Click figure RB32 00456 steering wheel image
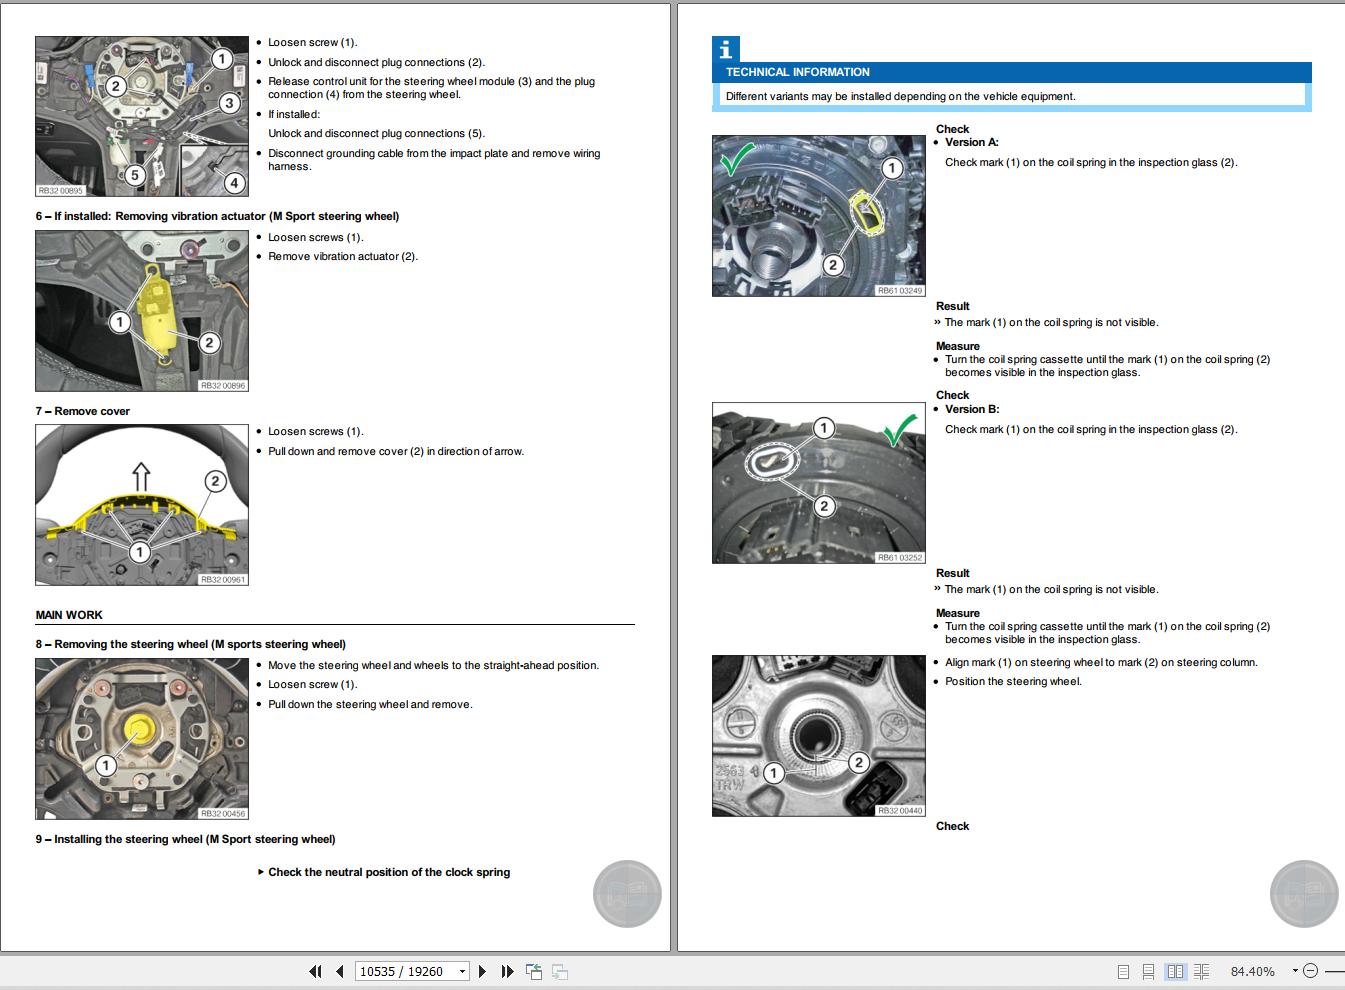Screen dimensions: 1345x990 (141, 738)
